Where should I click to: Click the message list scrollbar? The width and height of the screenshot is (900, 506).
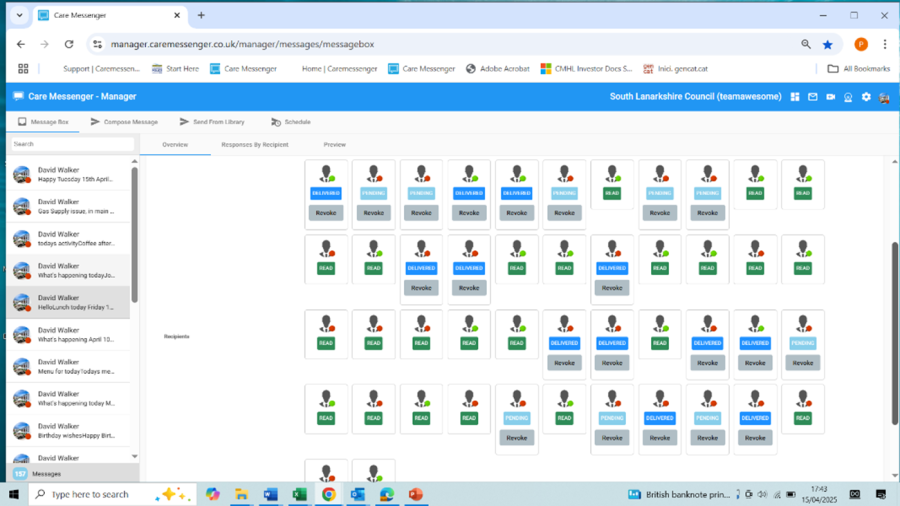tap(134, 235)
